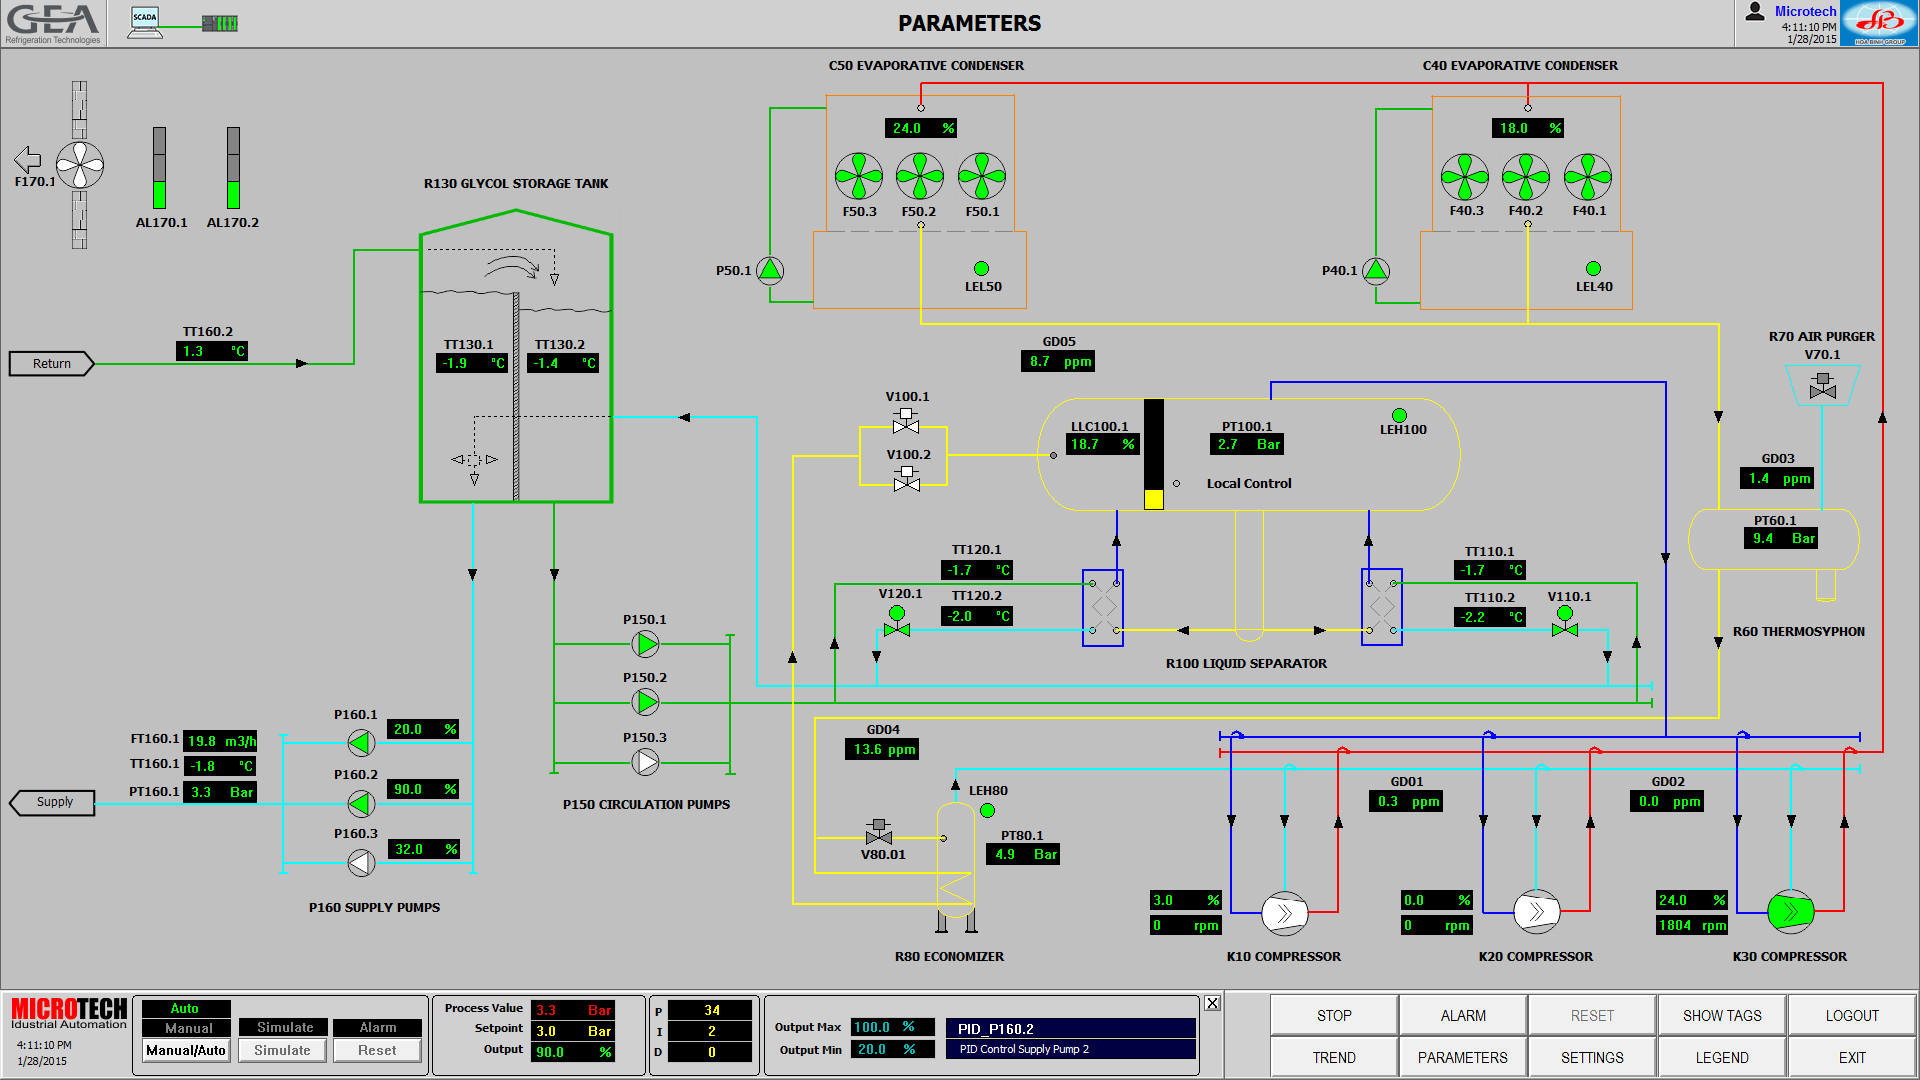
Task: Click SCADA network computer icon
Action: tap(146, 22)
